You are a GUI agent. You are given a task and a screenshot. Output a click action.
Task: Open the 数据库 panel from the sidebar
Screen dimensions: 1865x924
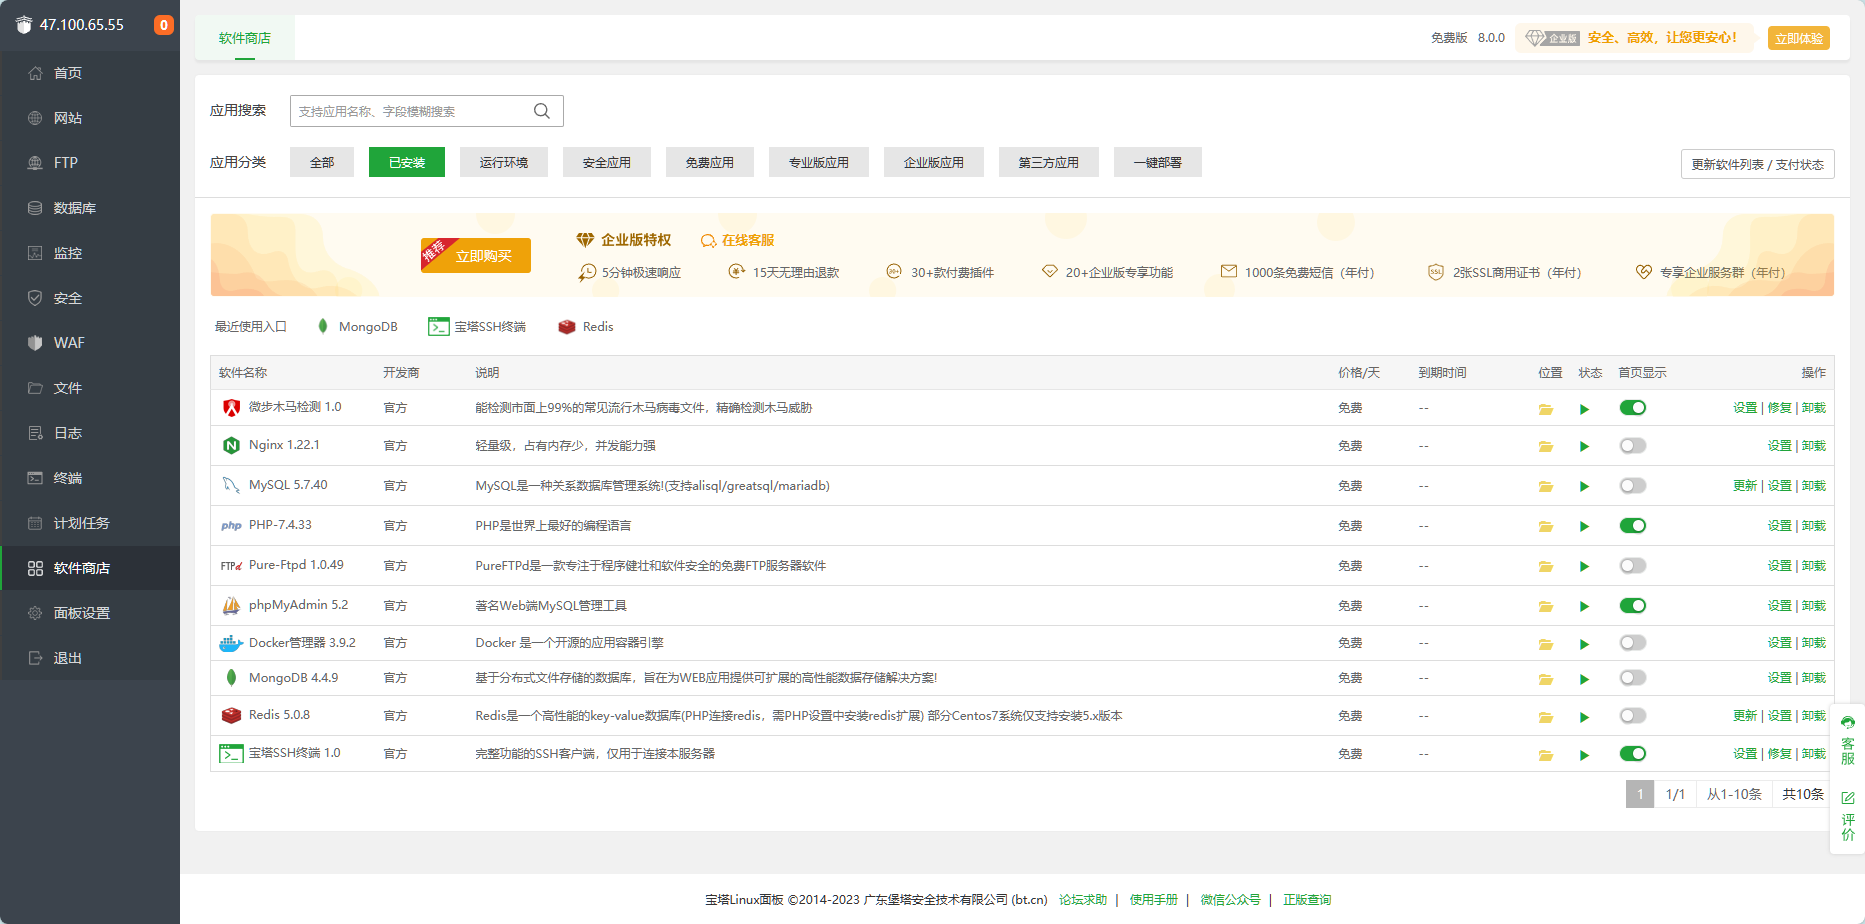[x=72, y=207]
